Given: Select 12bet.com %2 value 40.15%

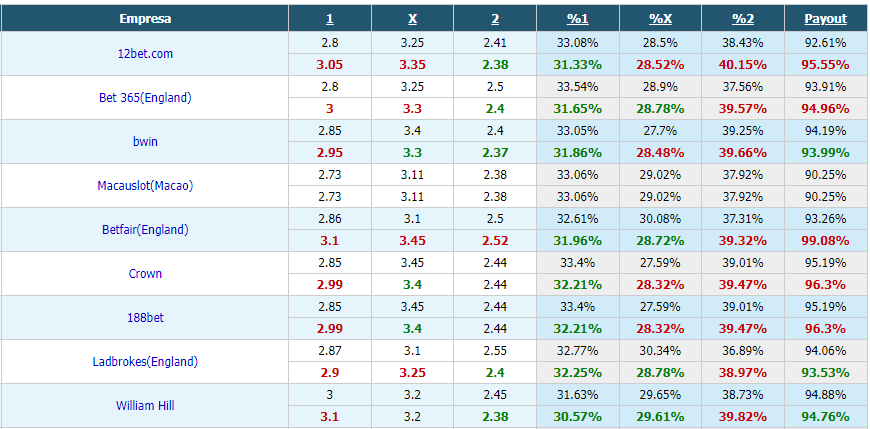Looking at the screenshot, I should pyautogui.click(x=743, y=64).
